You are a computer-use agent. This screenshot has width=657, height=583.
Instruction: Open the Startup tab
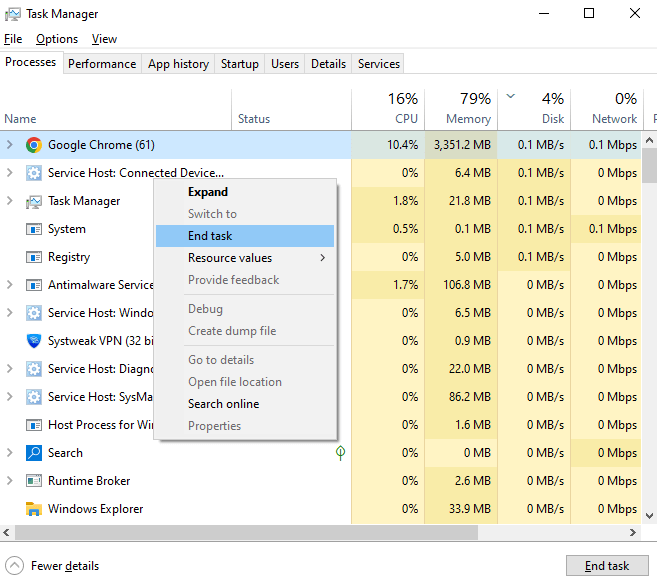point(239,64)
